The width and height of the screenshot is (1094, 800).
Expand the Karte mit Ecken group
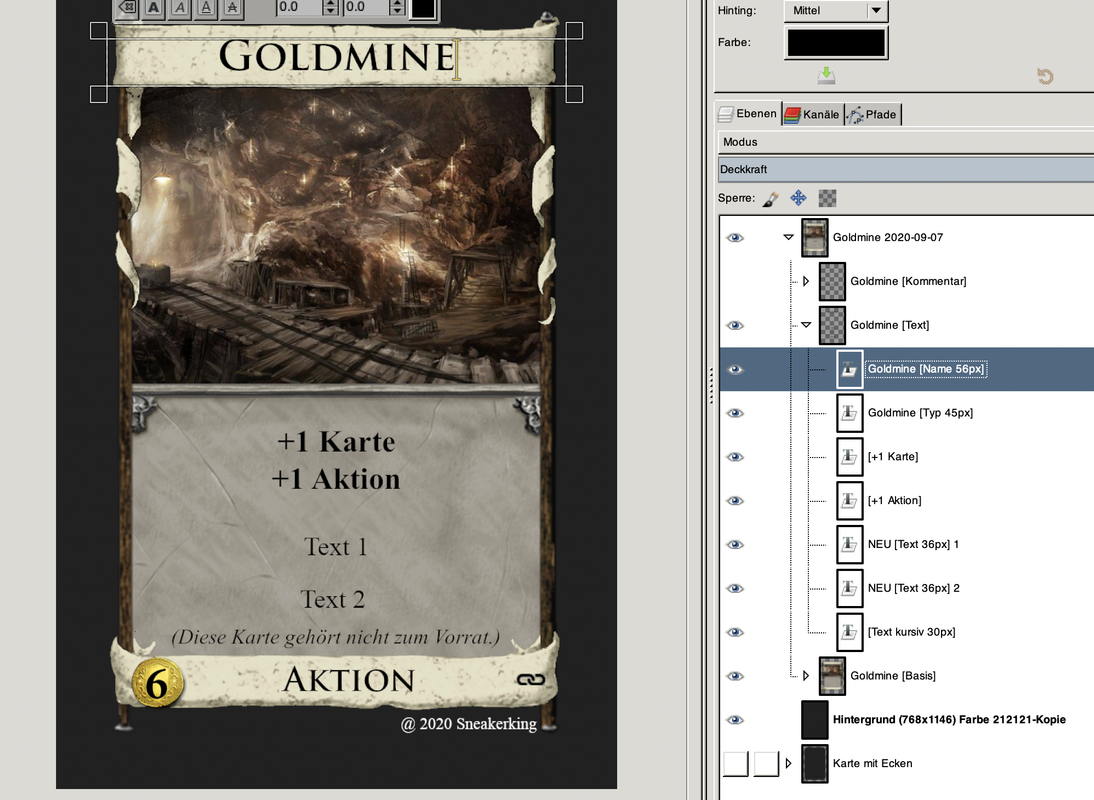(x=788, y=763)
